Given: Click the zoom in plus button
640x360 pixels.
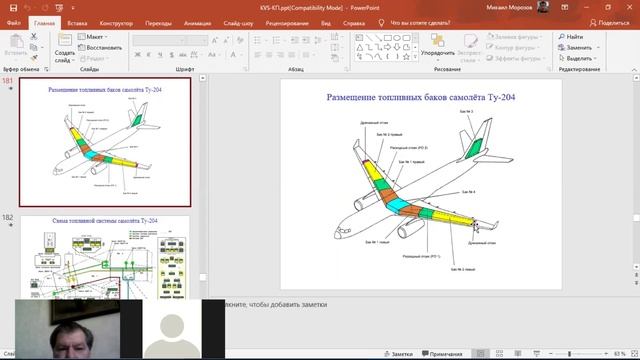Looking at the screenshot, I should pos(606,353).
